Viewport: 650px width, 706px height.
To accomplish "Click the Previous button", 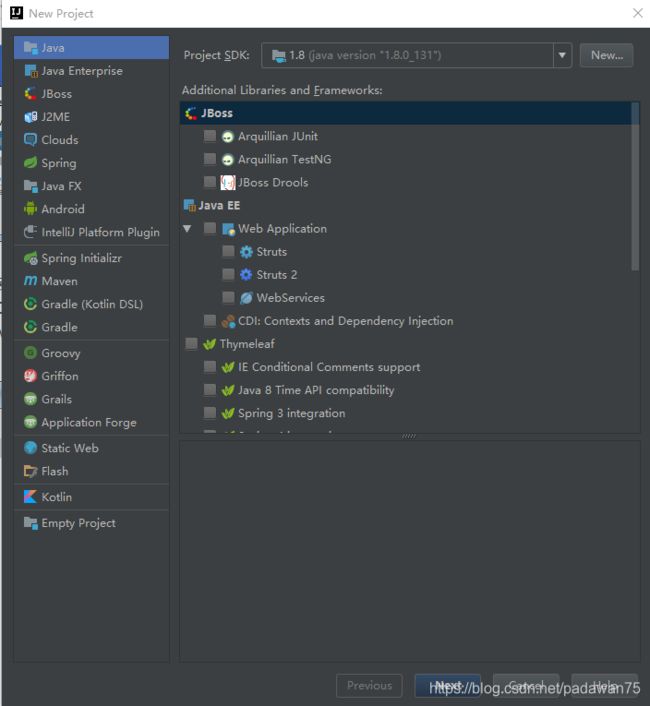I will pyautogui.click(x=369, y=686).
